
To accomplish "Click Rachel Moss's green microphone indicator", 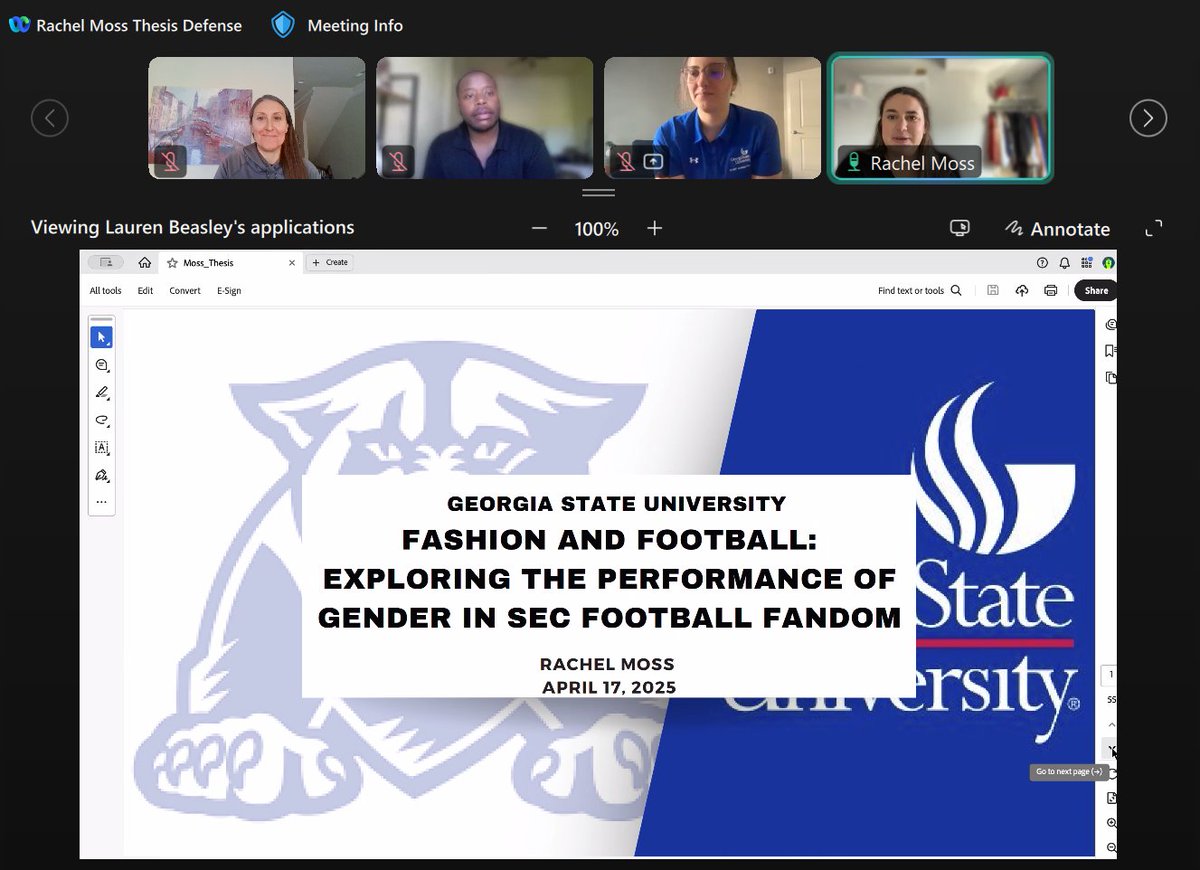I will pos(853,162).
